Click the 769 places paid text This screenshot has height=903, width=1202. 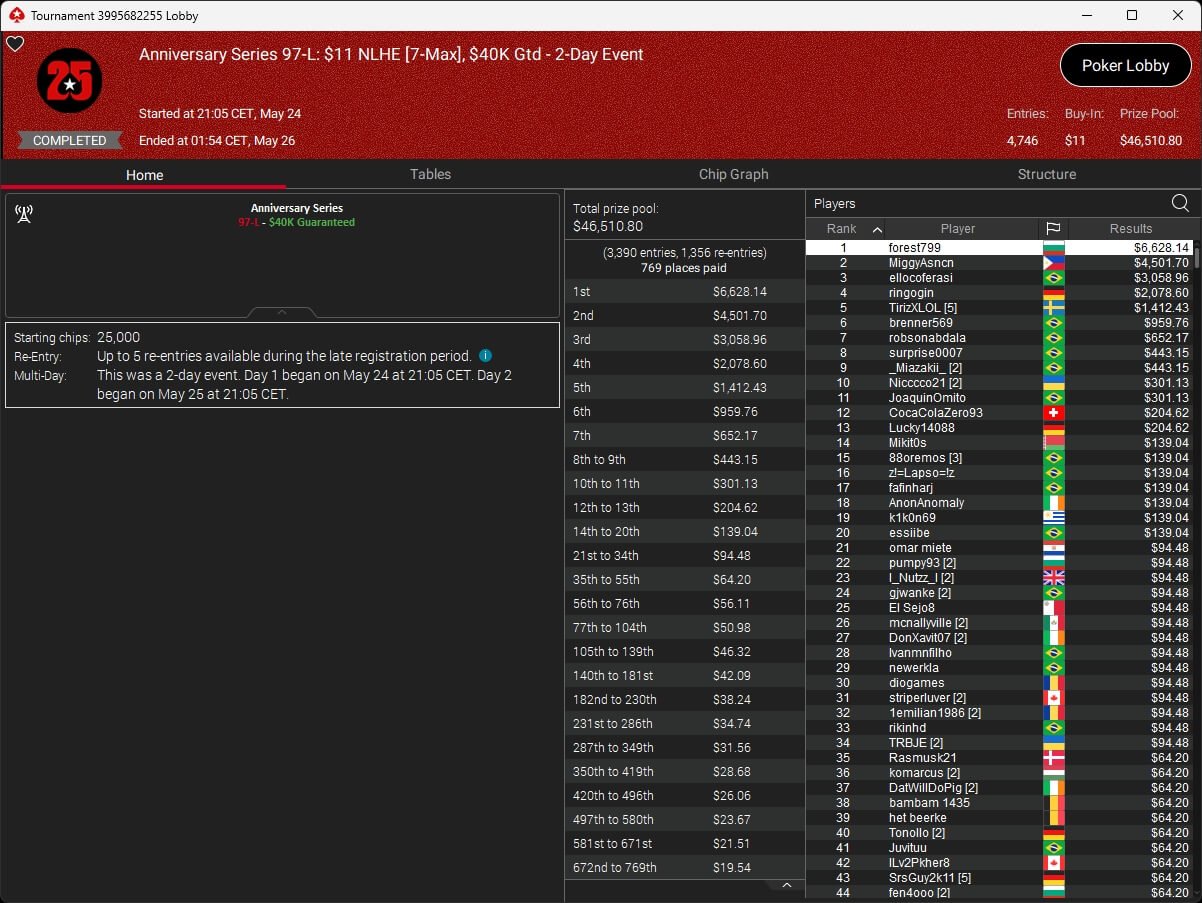tap(684, 268)
